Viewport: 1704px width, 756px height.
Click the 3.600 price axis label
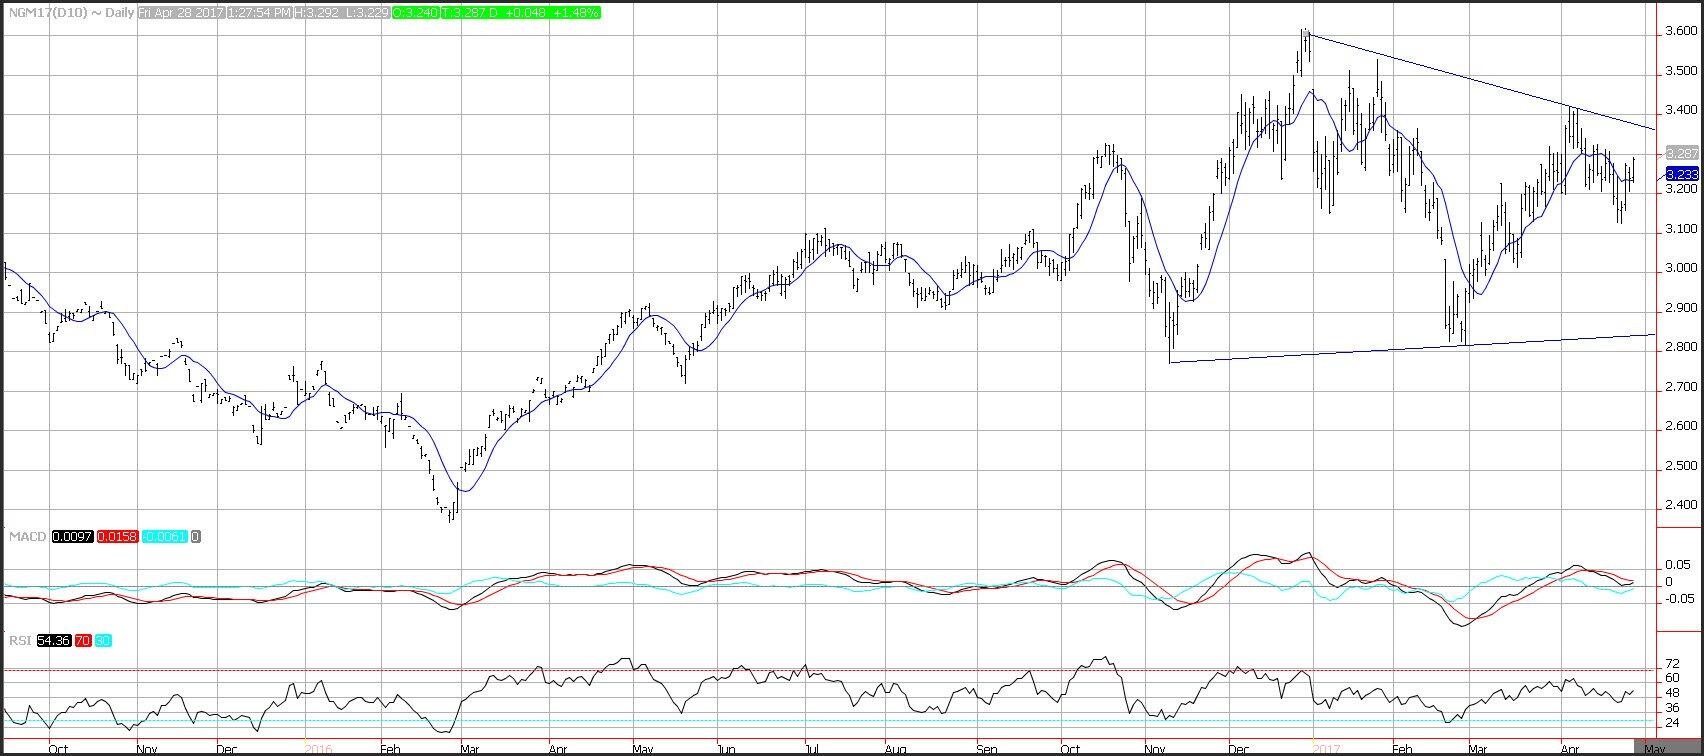(1679, 32)
